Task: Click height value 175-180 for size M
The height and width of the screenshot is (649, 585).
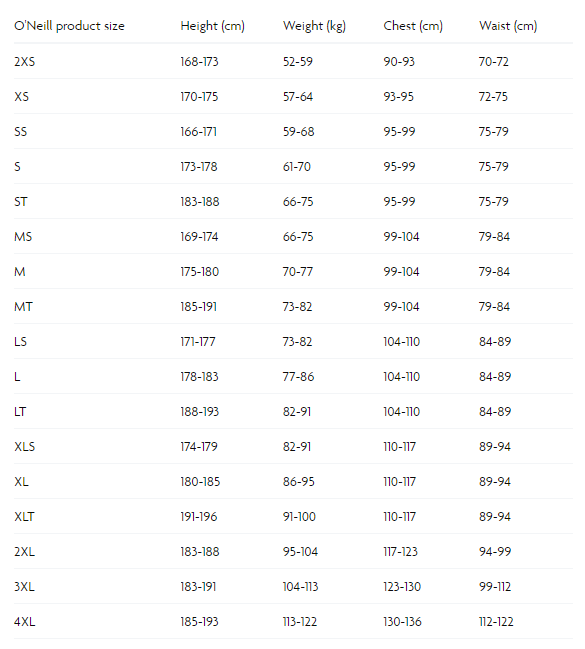Action: [x=200, y=272]
